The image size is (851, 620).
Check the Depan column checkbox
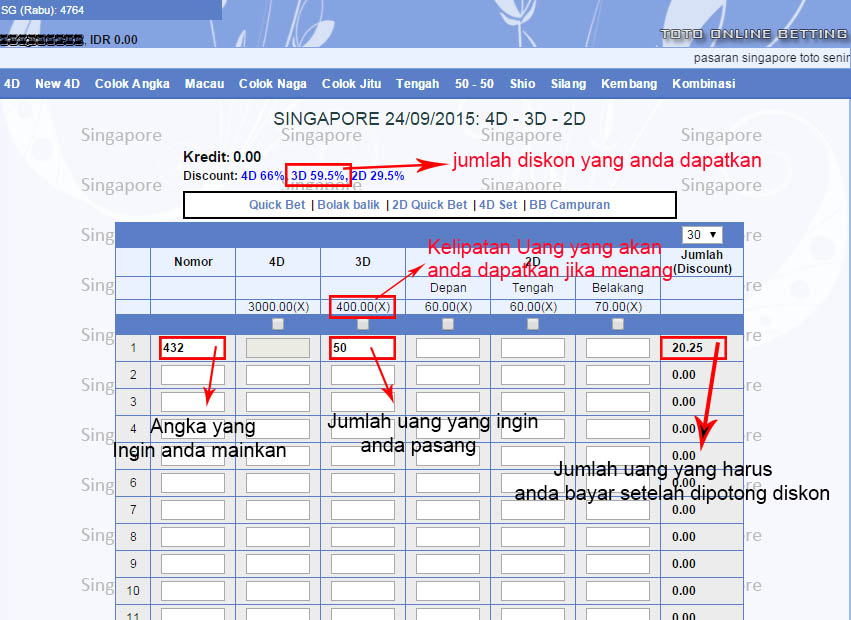click(x=448, y=323)
